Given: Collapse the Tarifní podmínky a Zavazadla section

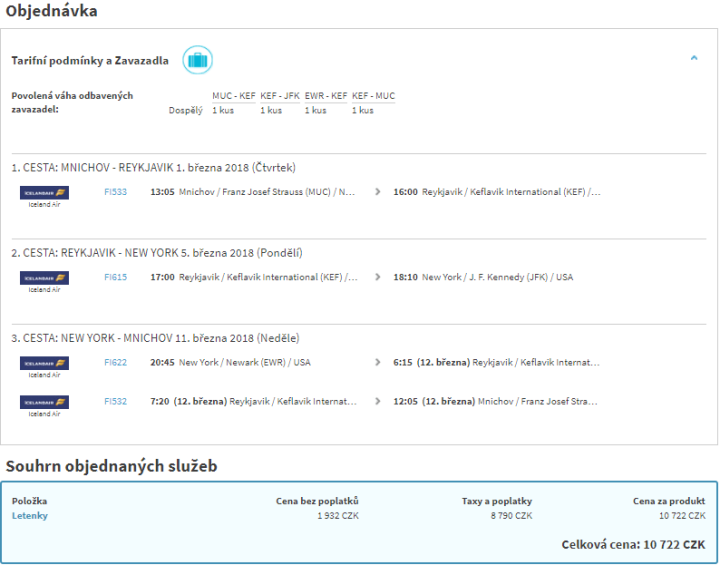Looking at the screenshot, I should (x=694, y=59).
